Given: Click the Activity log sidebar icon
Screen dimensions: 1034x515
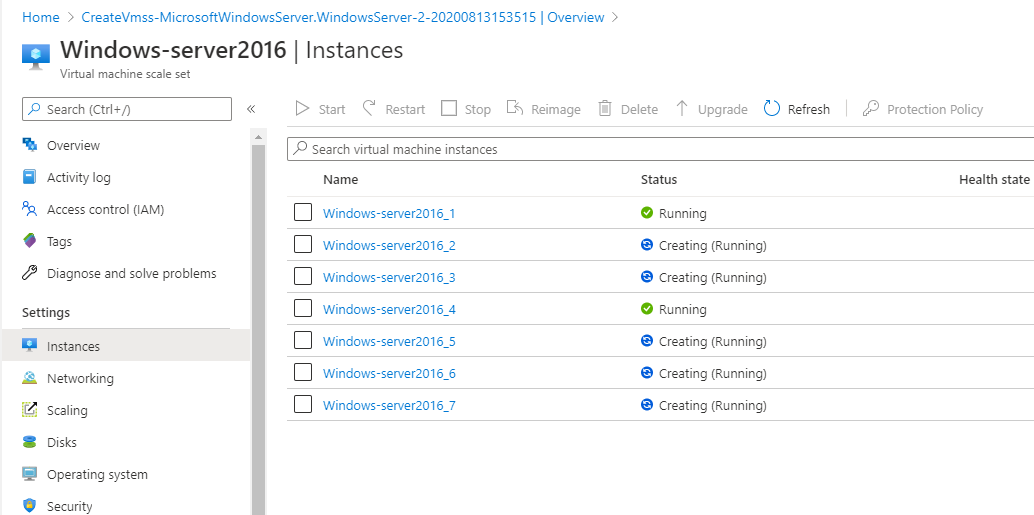Looking at the screenshot, I should point(30,177).
